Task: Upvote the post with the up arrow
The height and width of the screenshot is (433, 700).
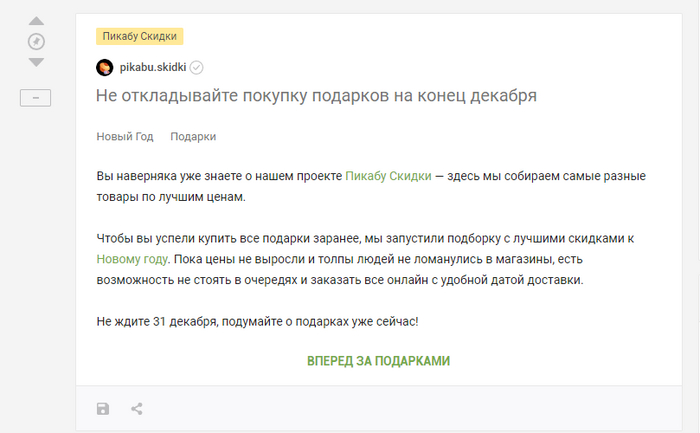Action: 36,21
